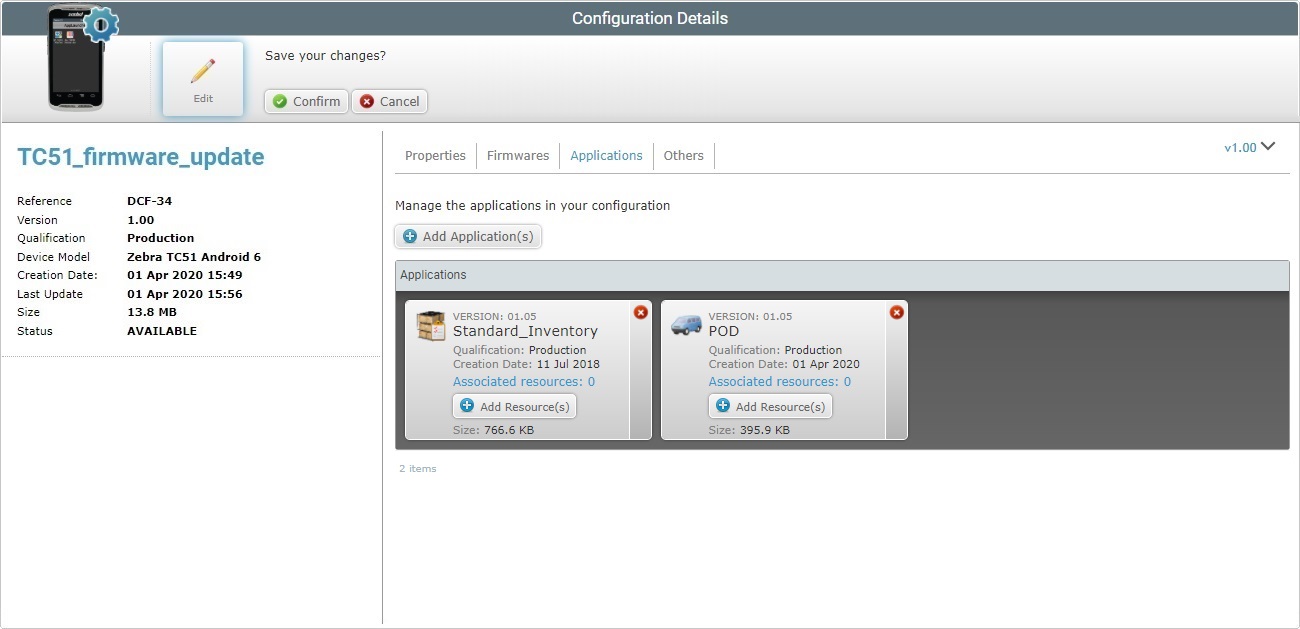Open the Others tab
The height and width of the screenshot is (629, 1300).
(x=683, y=155)
